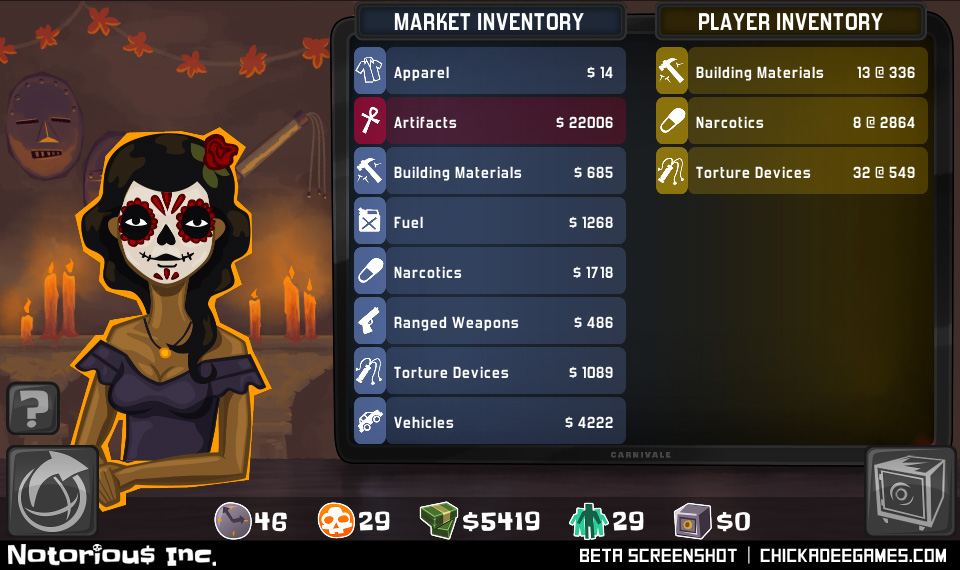
Task: Click the Ranged Weapons pistol icon
Action: tap(370, 321)
